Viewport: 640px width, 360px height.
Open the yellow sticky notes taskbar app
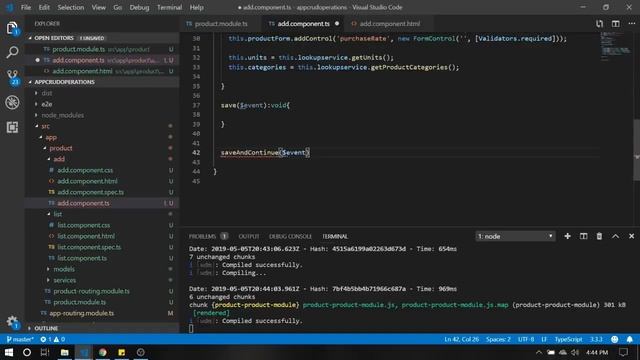[122, 352]
